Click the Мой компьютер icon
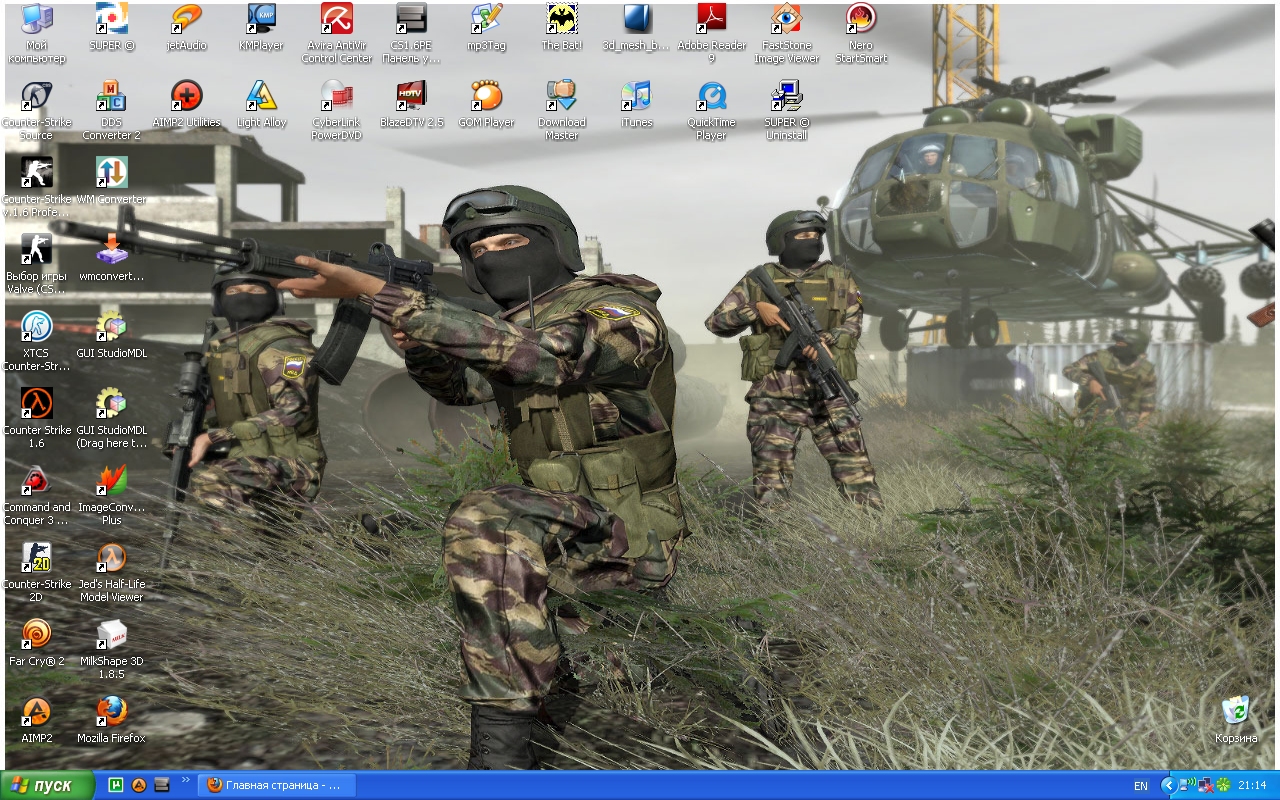 [x=37, y=20]
